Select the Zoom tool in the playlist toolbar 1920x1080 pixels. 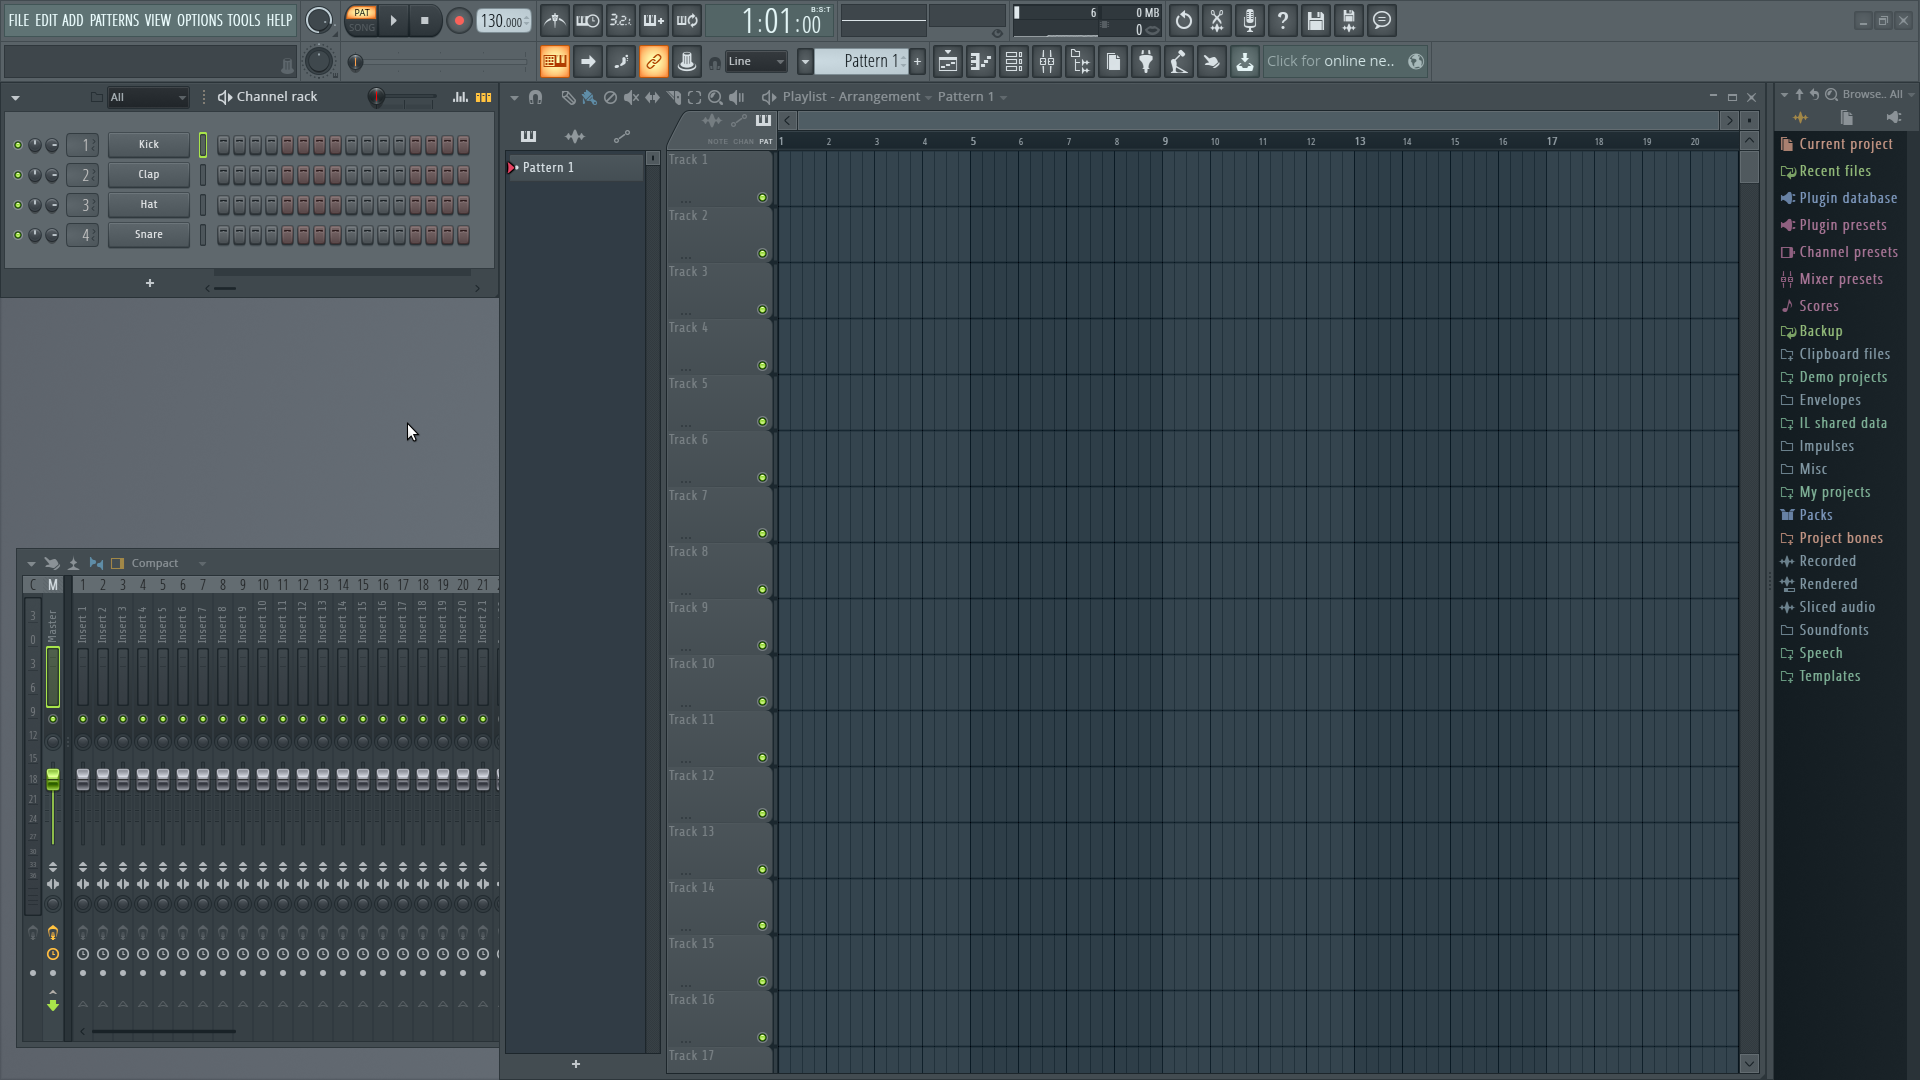pyautogui.click(x=716, y=97)
